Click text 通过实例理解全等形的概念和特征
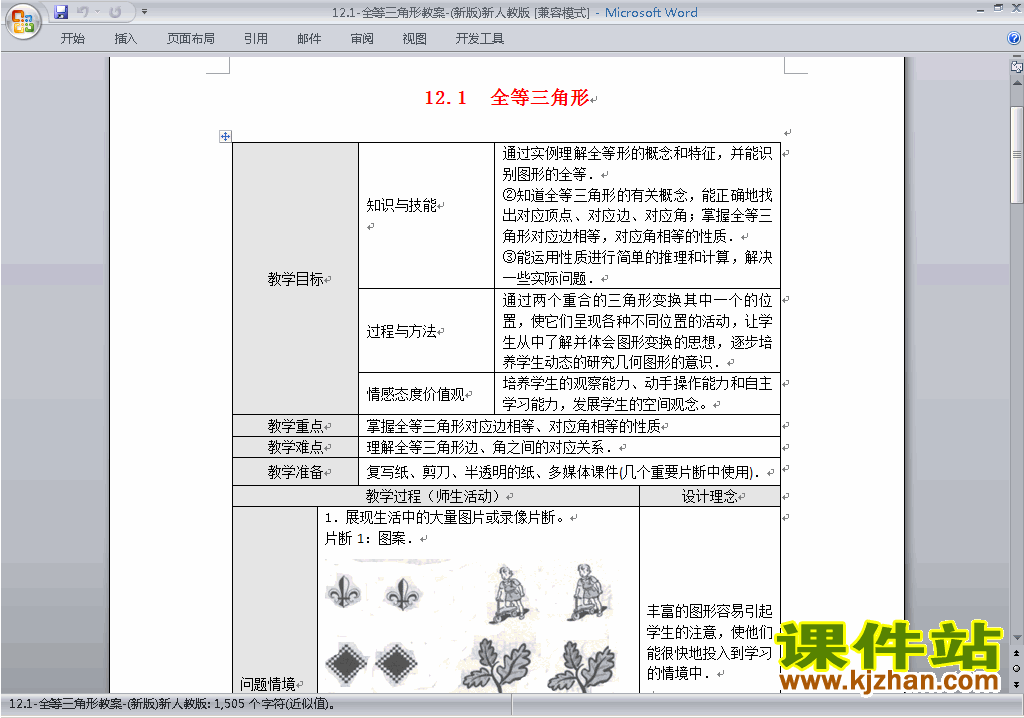 (609, 154)
